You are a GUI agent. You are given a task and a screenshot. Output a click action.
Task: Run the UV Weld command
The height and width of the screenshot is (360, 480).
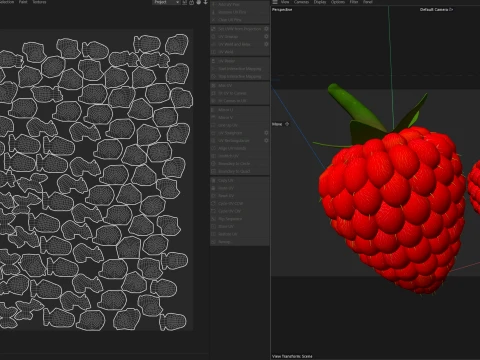click(x=239, y=52)
